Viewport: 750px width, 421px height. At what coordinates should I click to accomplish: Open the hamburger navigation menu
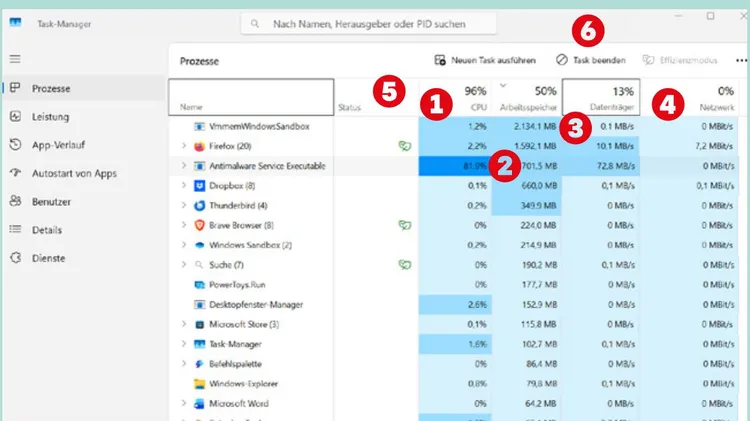point(15,59)
